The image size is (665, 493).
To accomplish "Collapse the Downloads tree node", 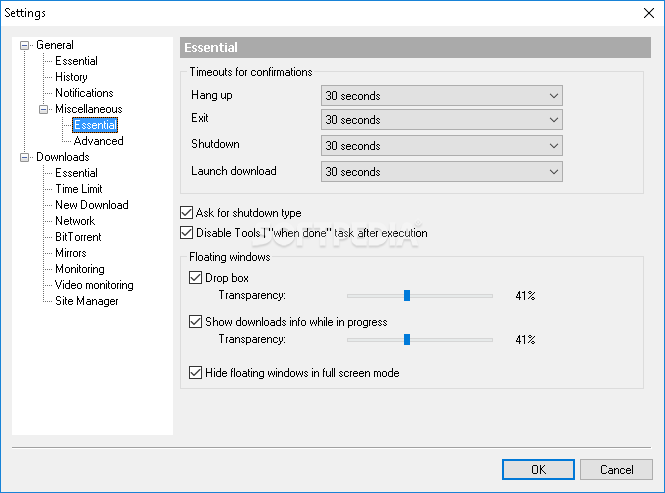I will pos(25,157).
